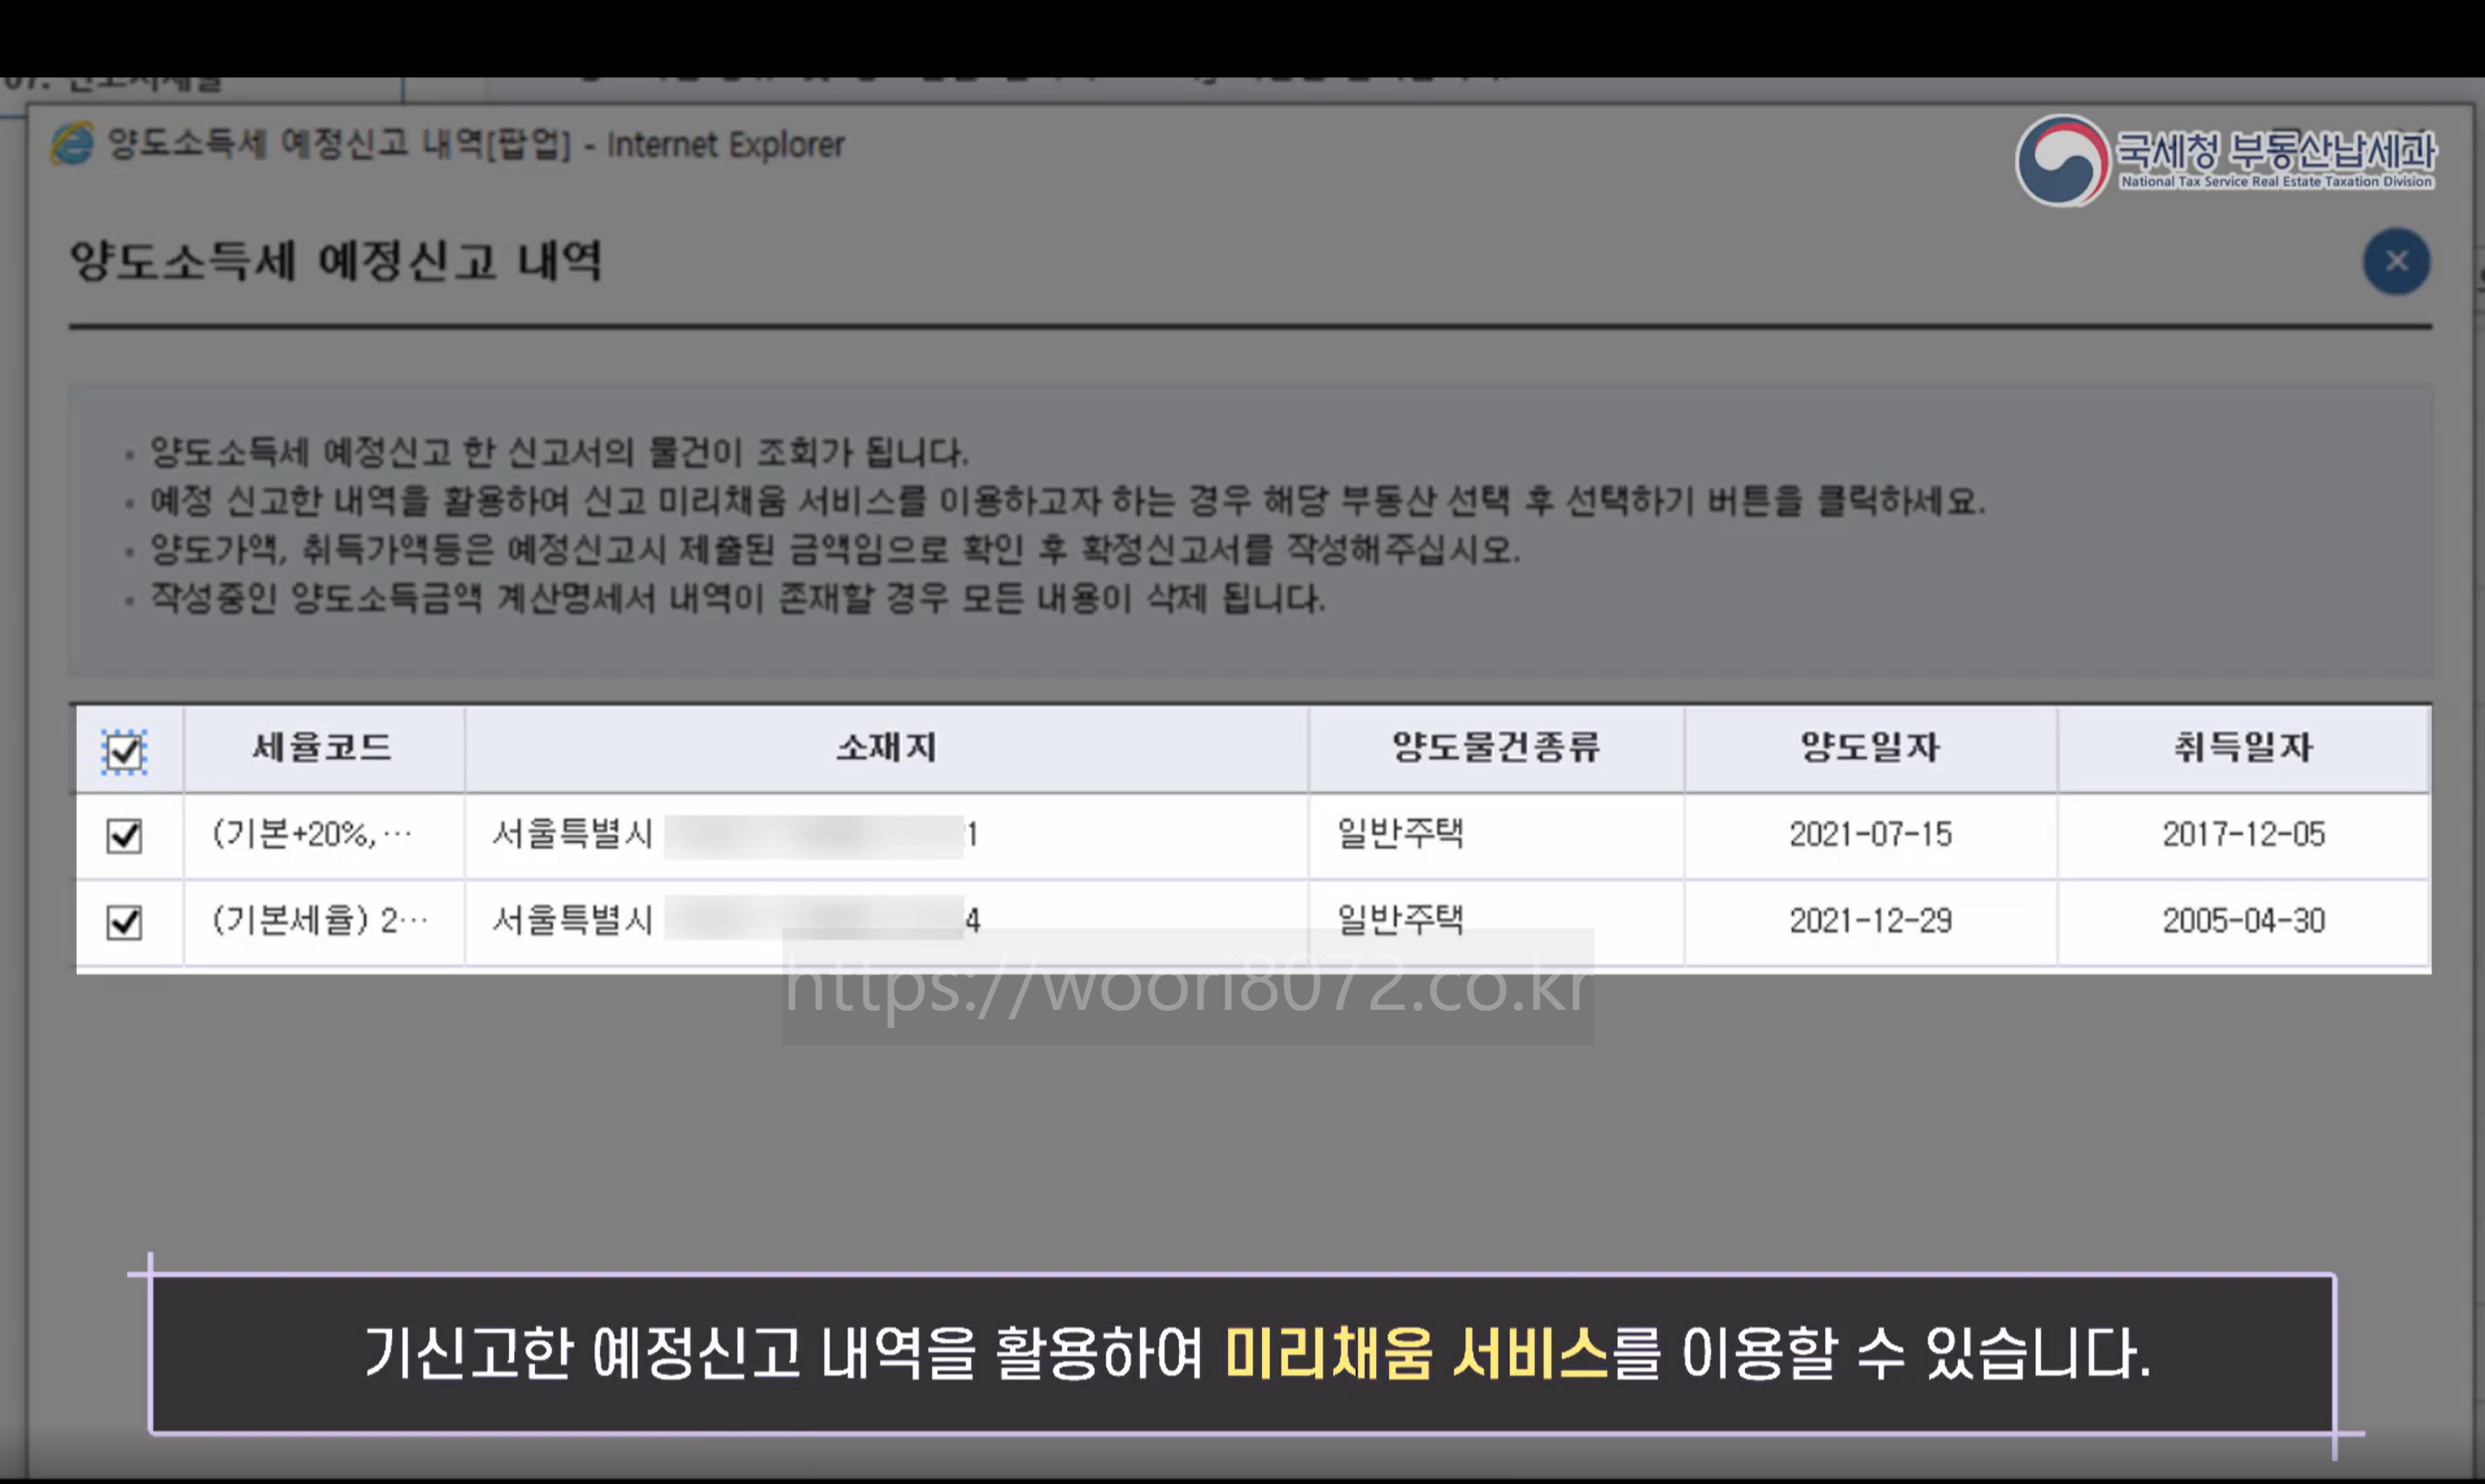Select the (기본세율) 2… tax code cell
Viewport: 2485px width, 1484px height.
(x=320, y=920)
